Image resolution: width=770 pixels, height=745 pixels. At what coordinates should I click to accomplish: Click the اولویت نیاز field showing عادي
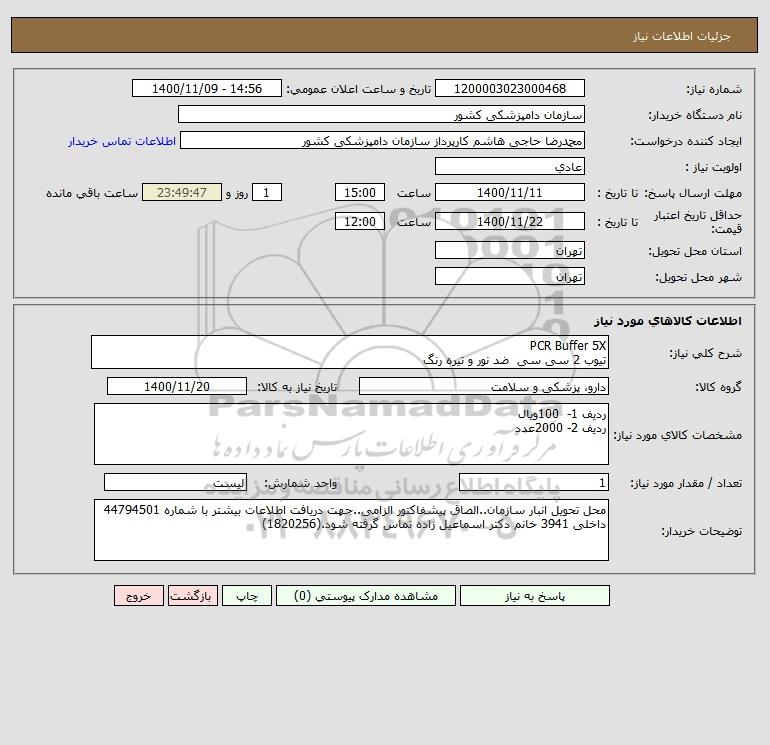(x=510, y=166)
